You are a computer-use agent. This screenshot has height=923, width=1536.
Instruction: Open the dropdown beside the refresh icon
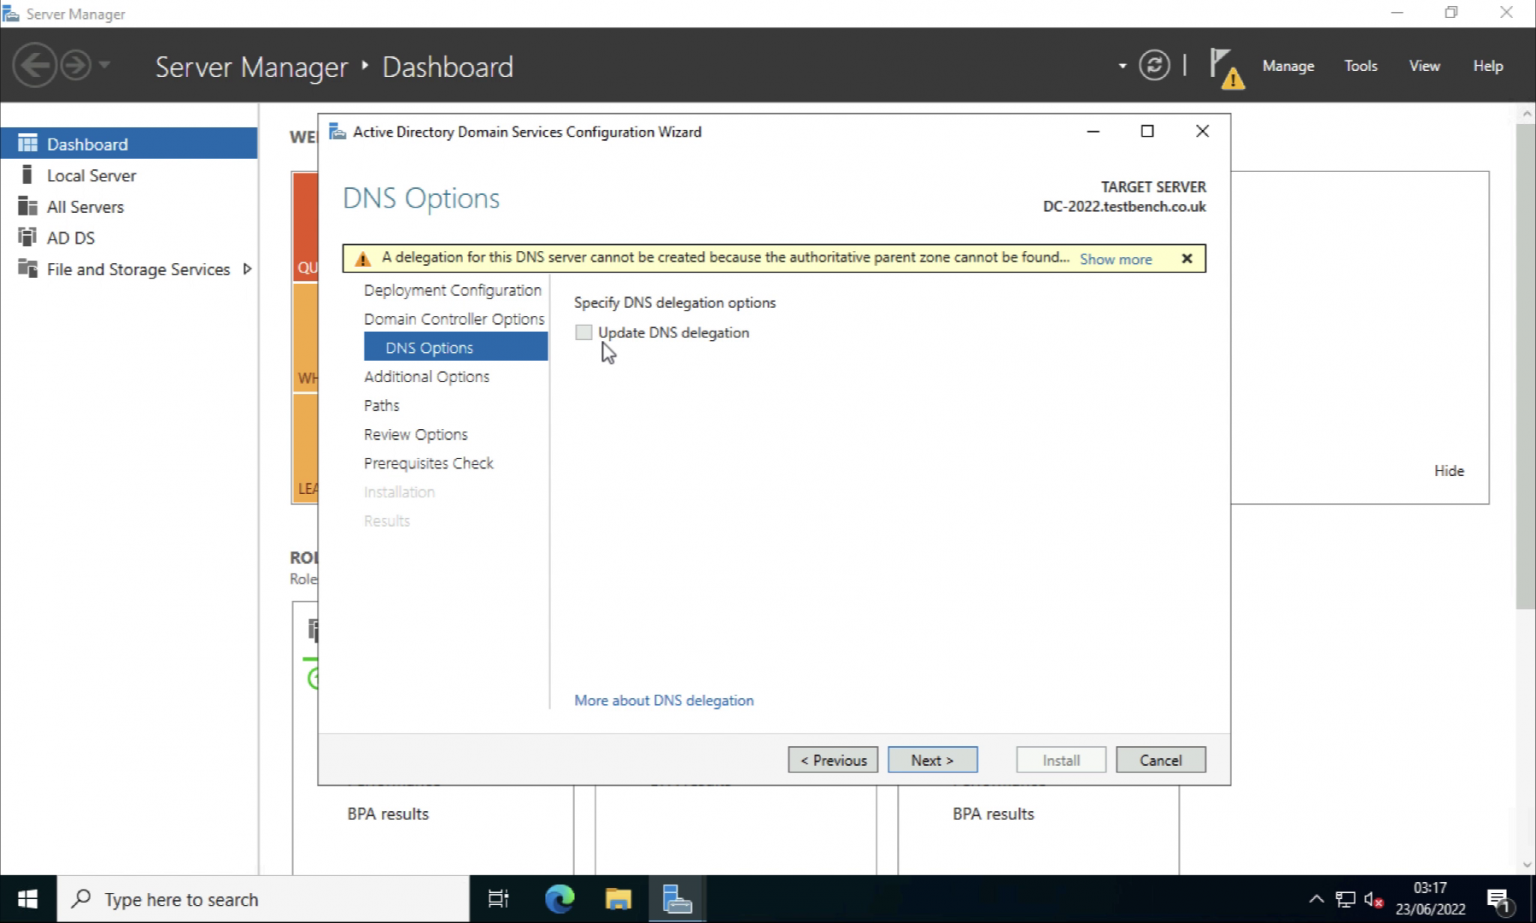coord(1121,65)
